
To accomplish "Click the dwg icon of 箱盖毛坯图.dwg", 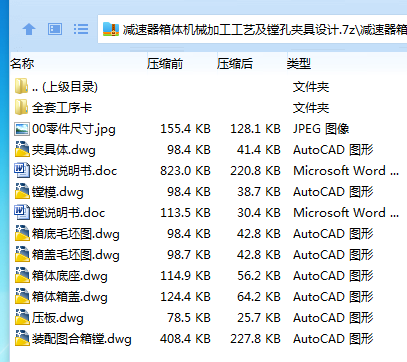I will coord(22,254).
